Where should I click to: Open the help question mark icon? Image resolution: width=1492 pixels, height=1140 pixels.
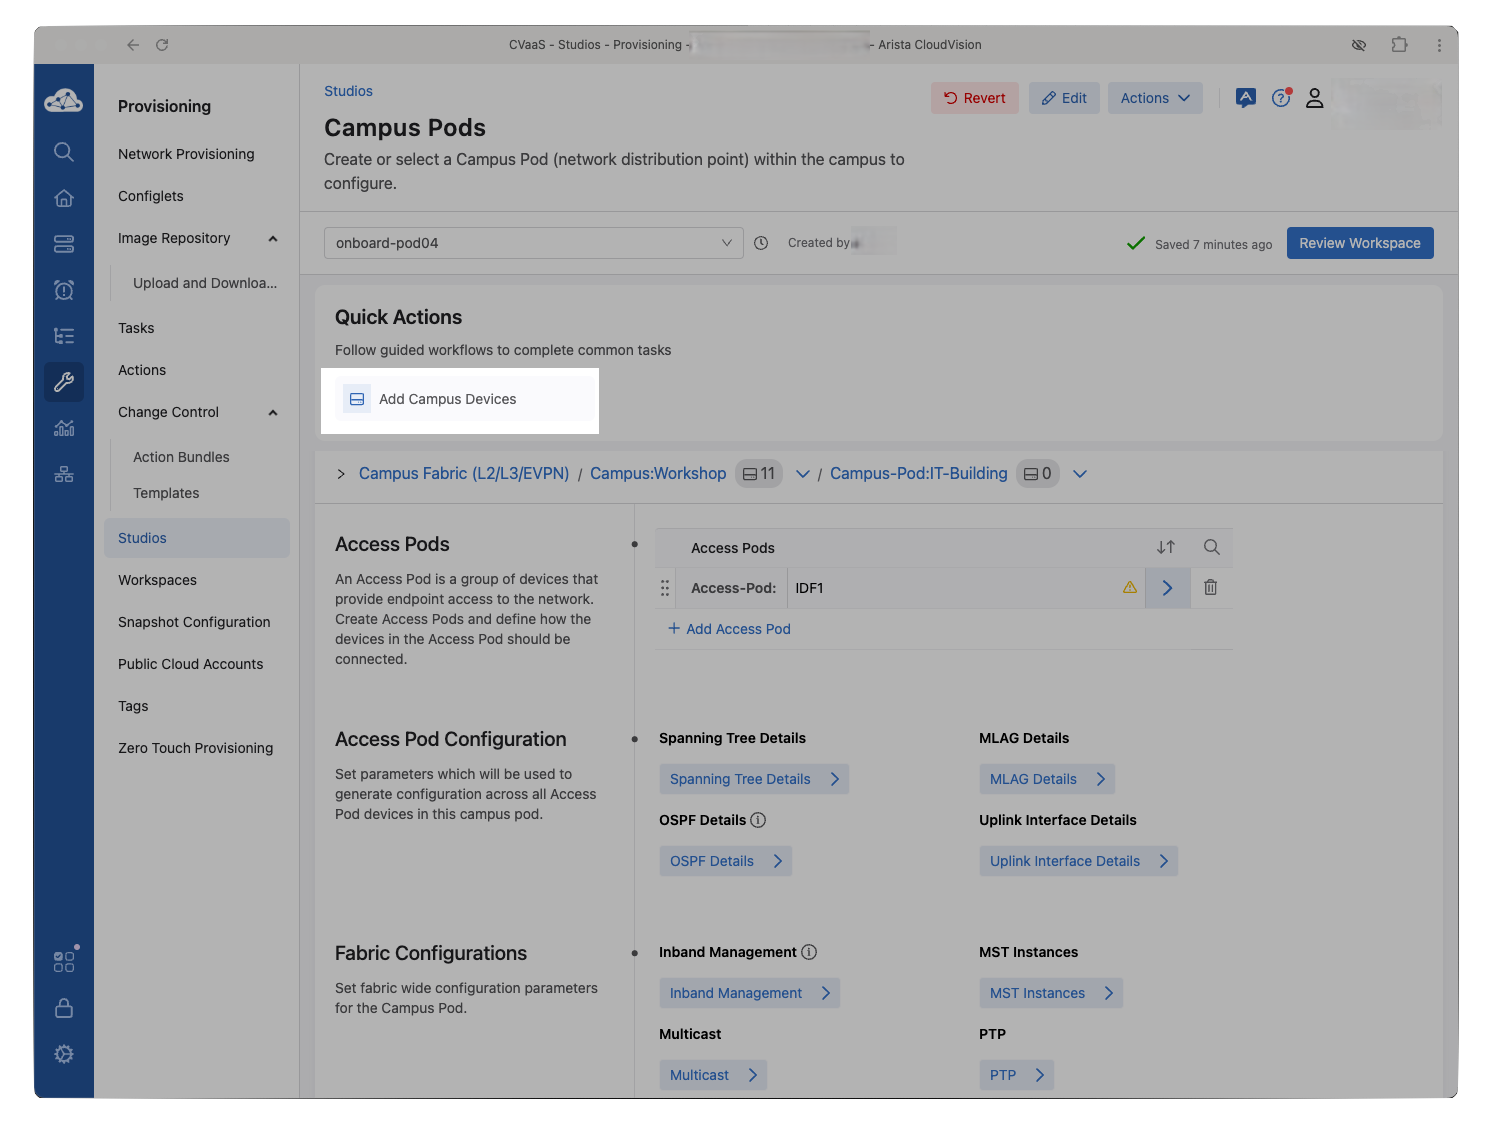point(1281,98)
